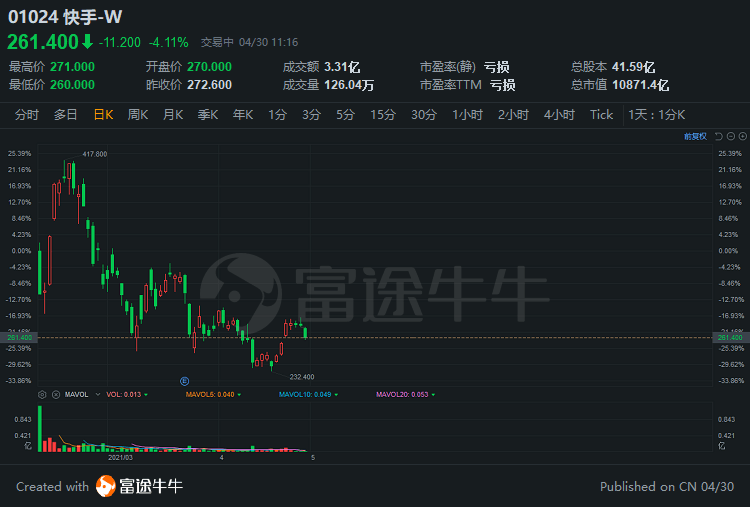Click the -11.200 change value
Image resolution: width=750 pixels, height=507 pixels.
point(120,43)
